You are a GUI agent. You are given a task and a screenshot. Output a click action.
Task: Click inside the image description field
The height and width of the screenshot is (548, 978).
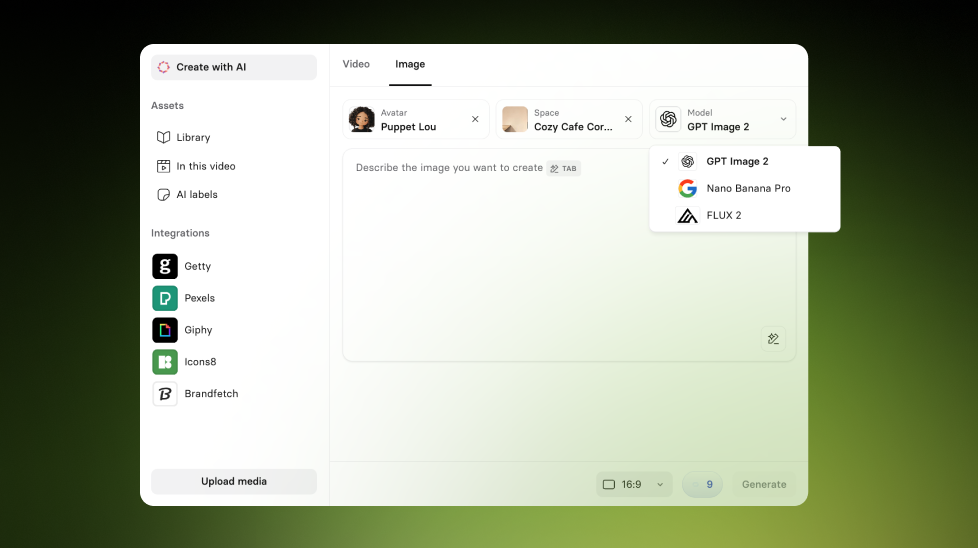[569, 254]
